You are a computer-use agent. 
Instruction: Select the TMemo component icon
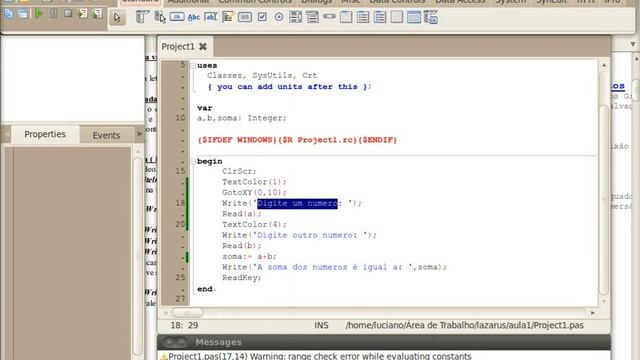pos(228,17)
